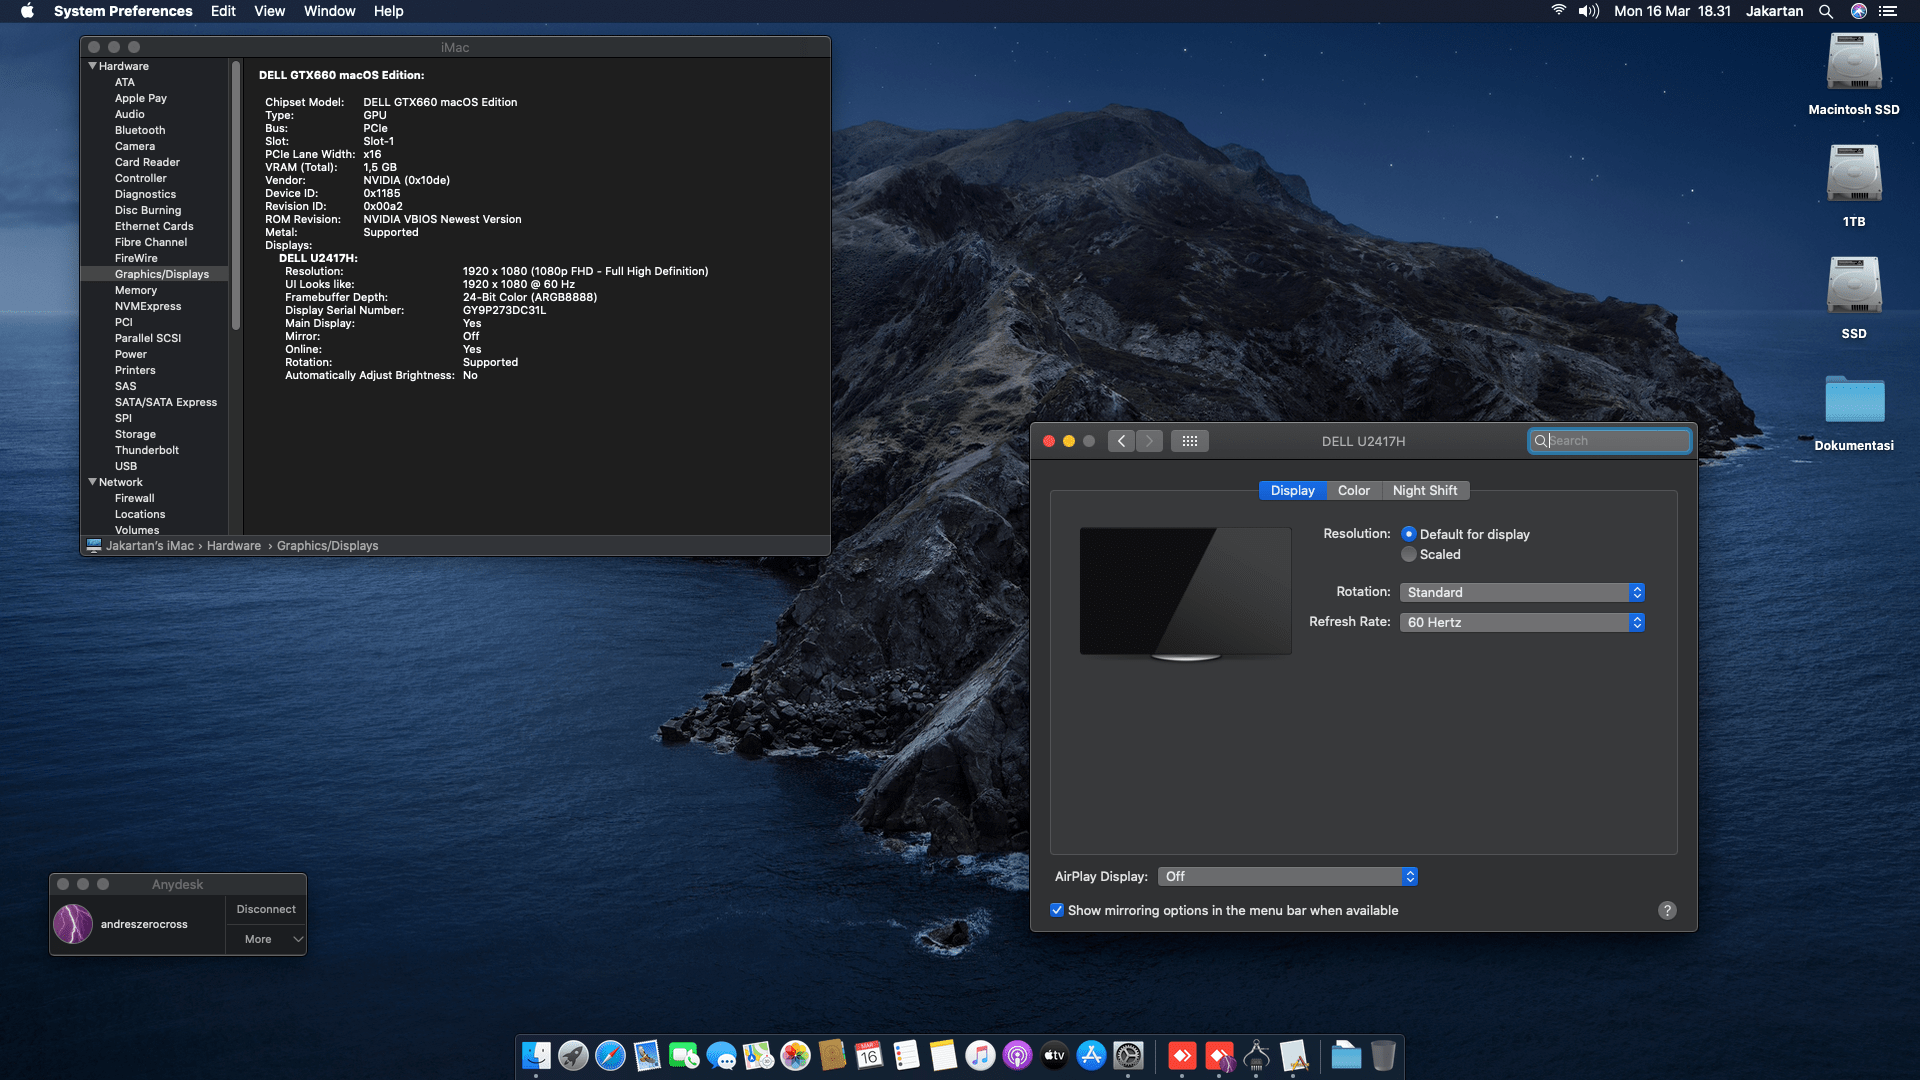Screen dimensions: 1920x1080
Task: Open System Information from the dock
Action: pos(1256,1055)
